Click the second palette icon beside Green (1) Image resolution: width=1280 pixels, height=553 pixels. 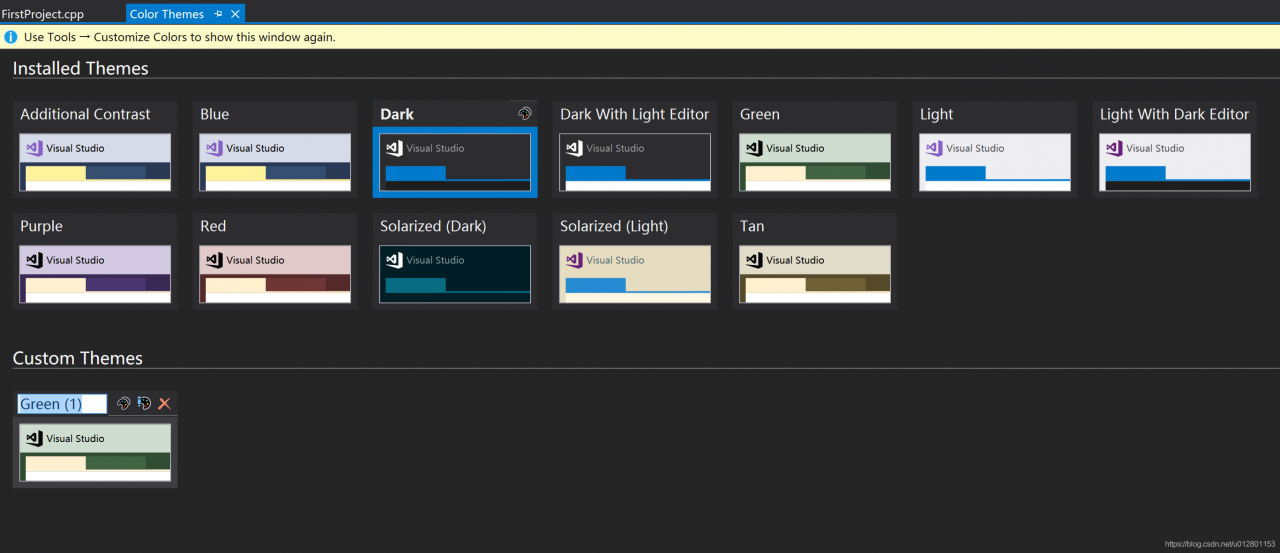coord(144,404)
